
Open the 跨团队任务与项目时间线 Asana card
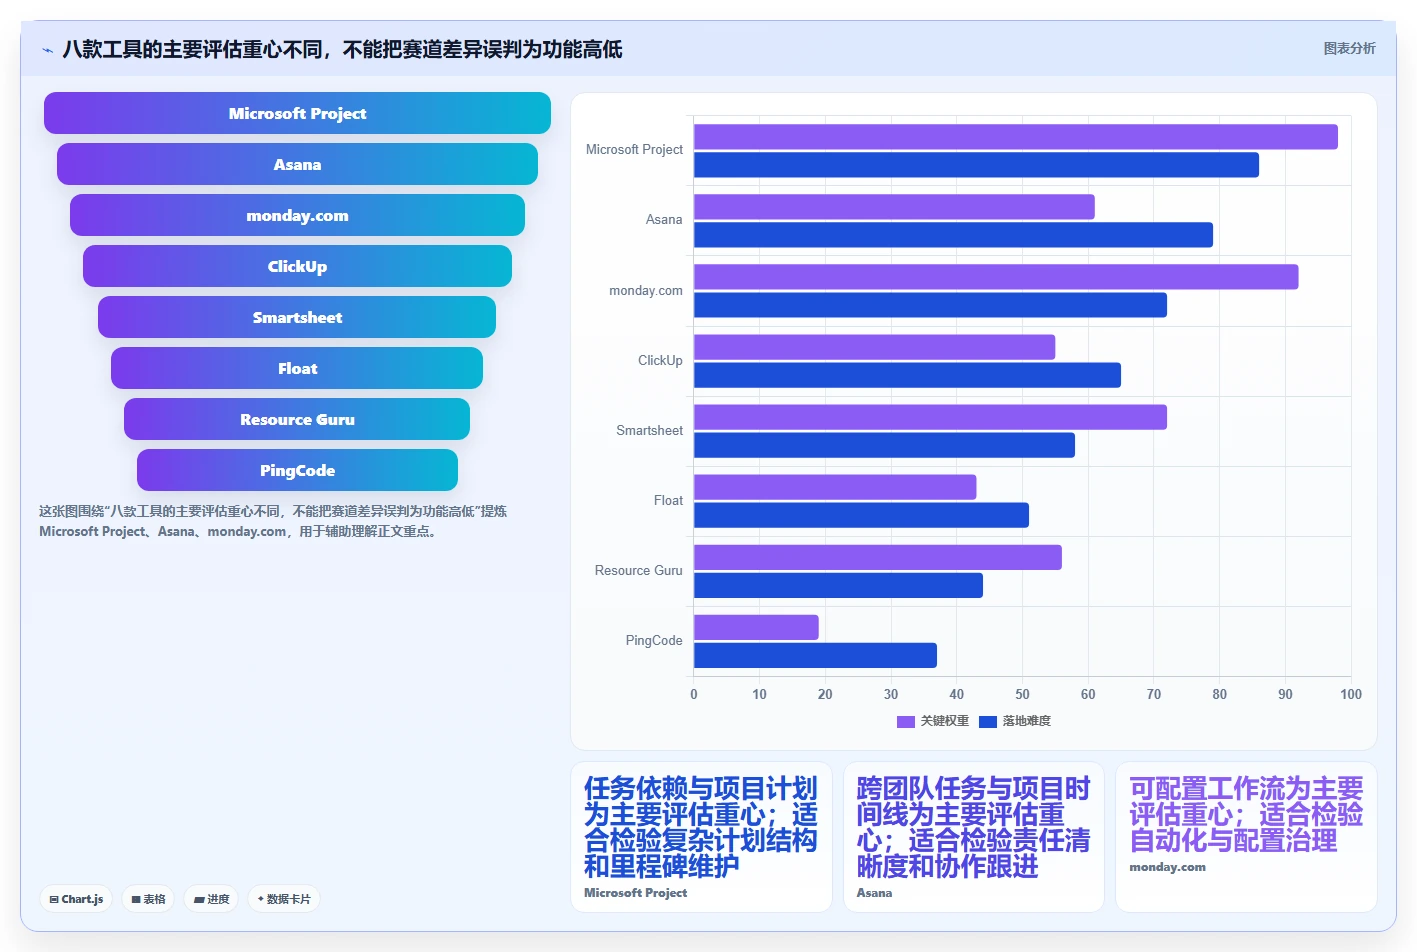pyautogui.click(x=974, y=837)
